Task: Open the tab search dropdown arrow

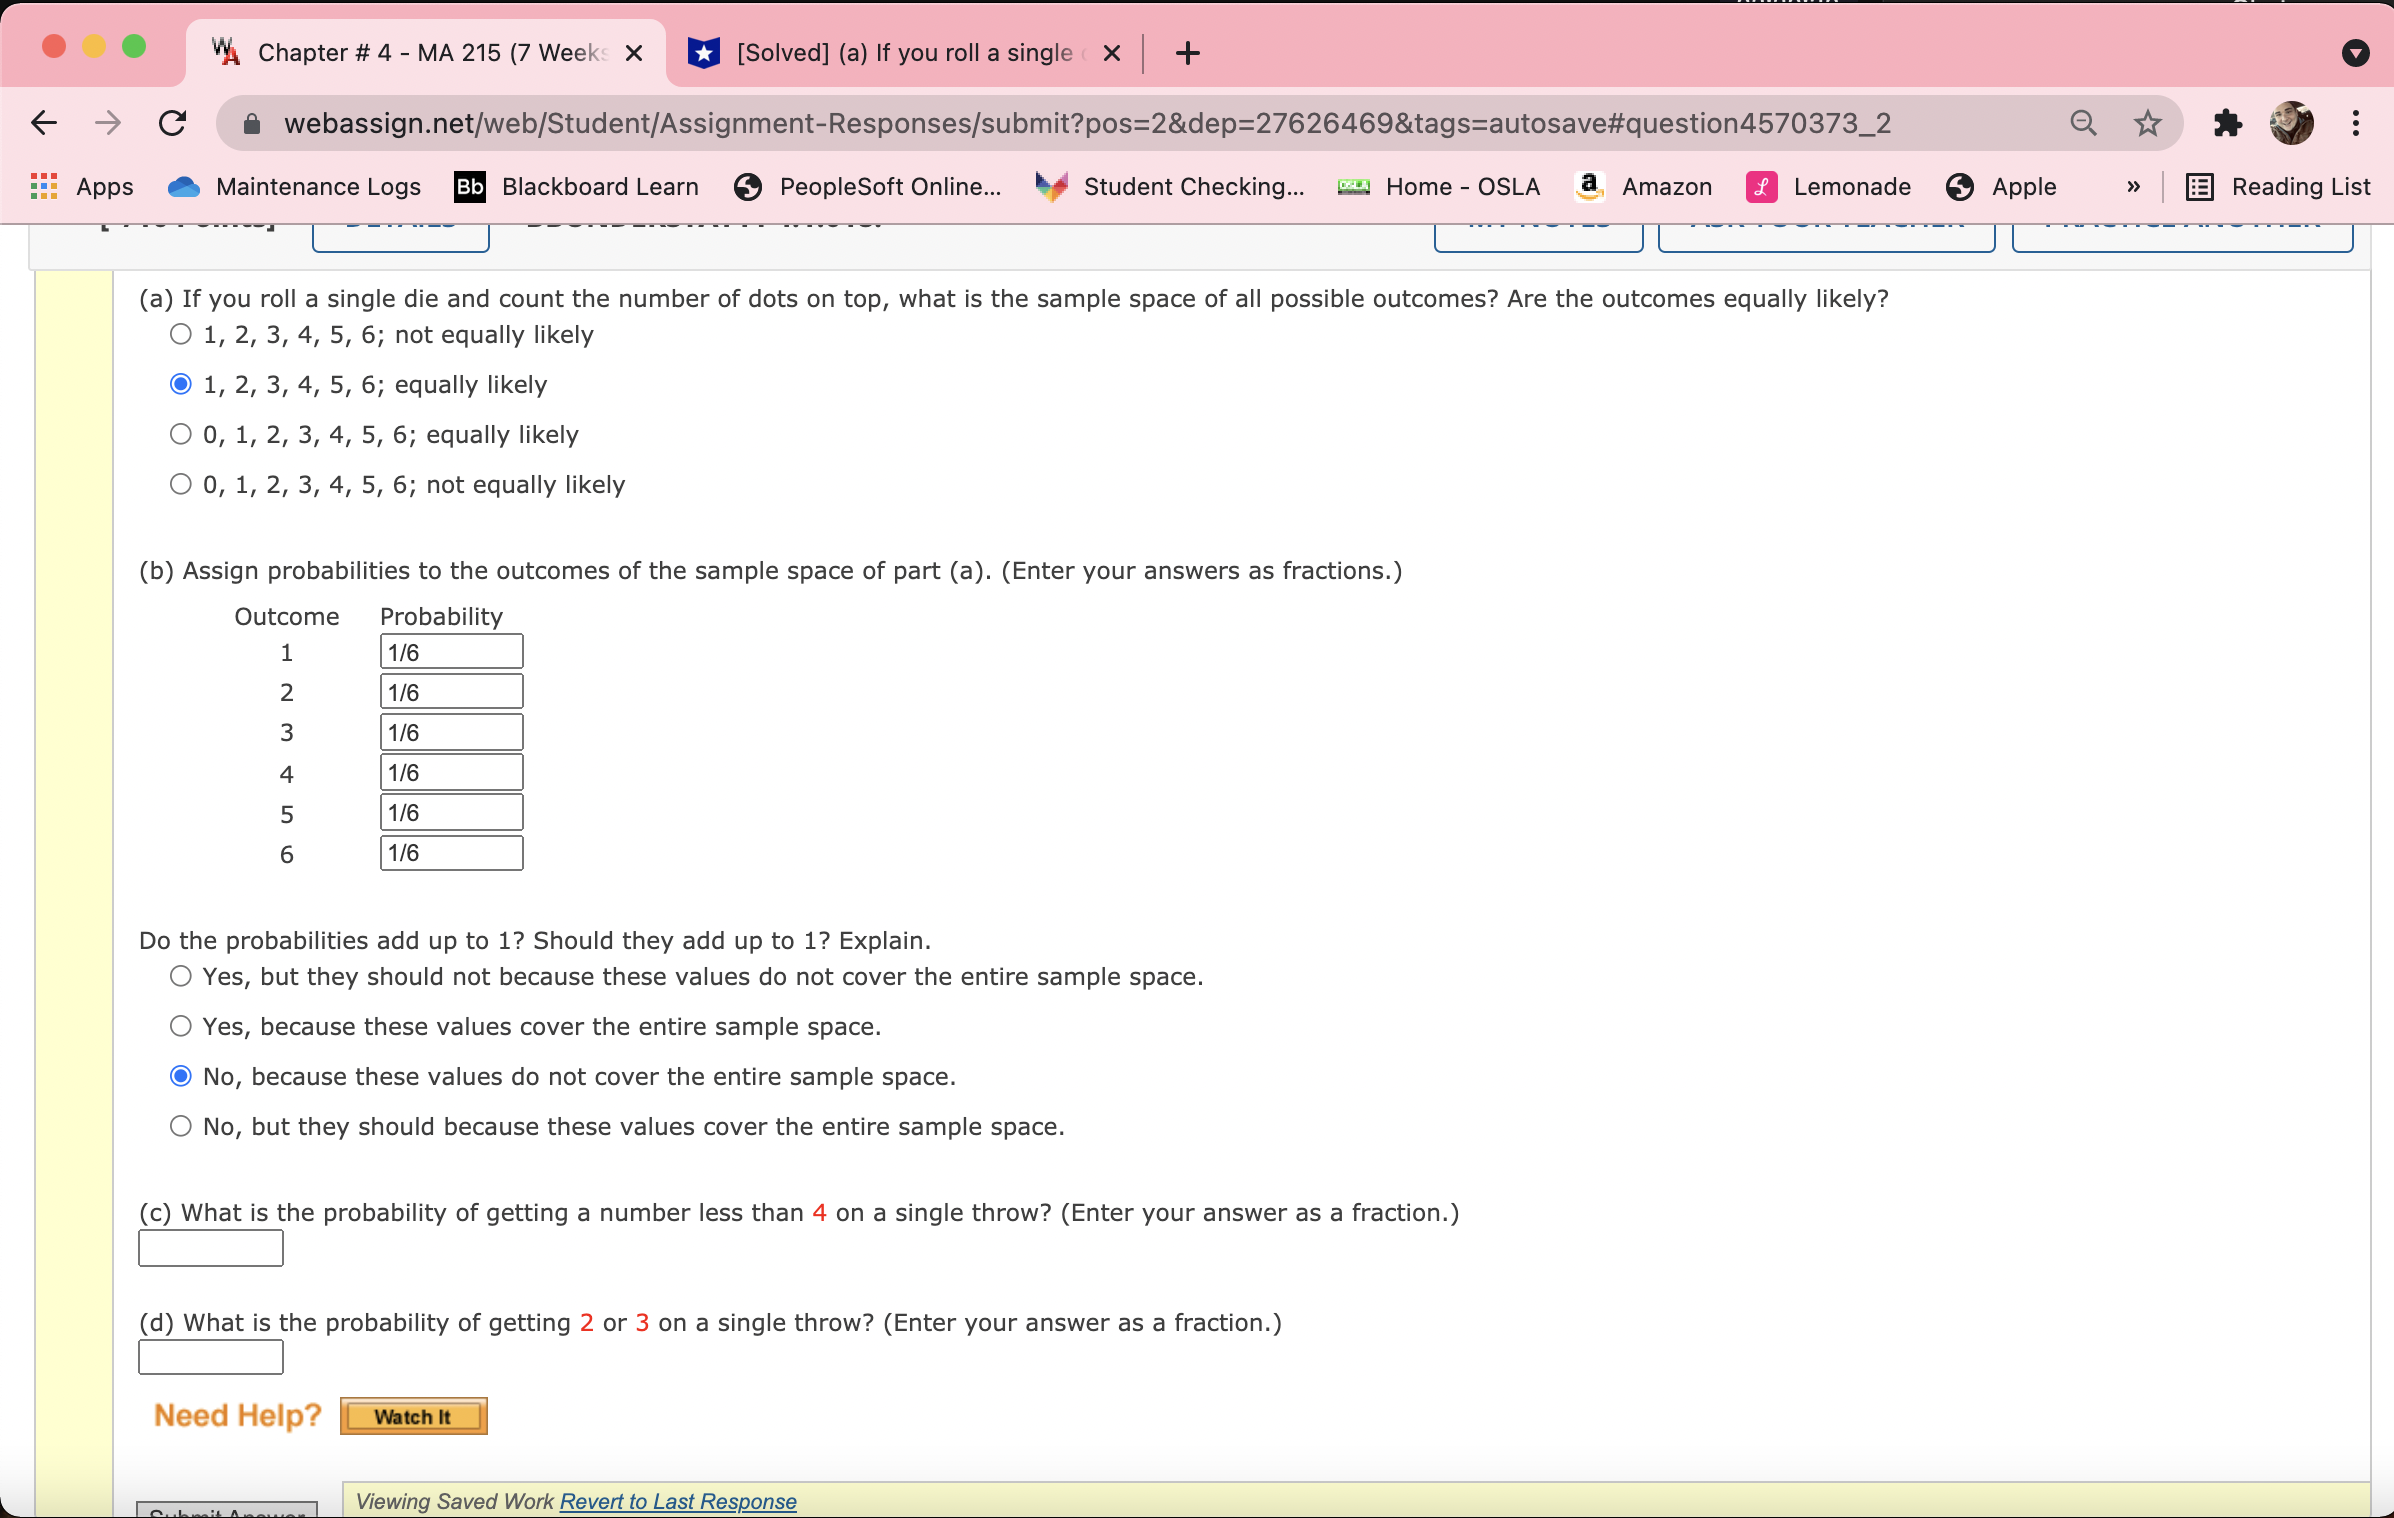Action: [2355, 53]
